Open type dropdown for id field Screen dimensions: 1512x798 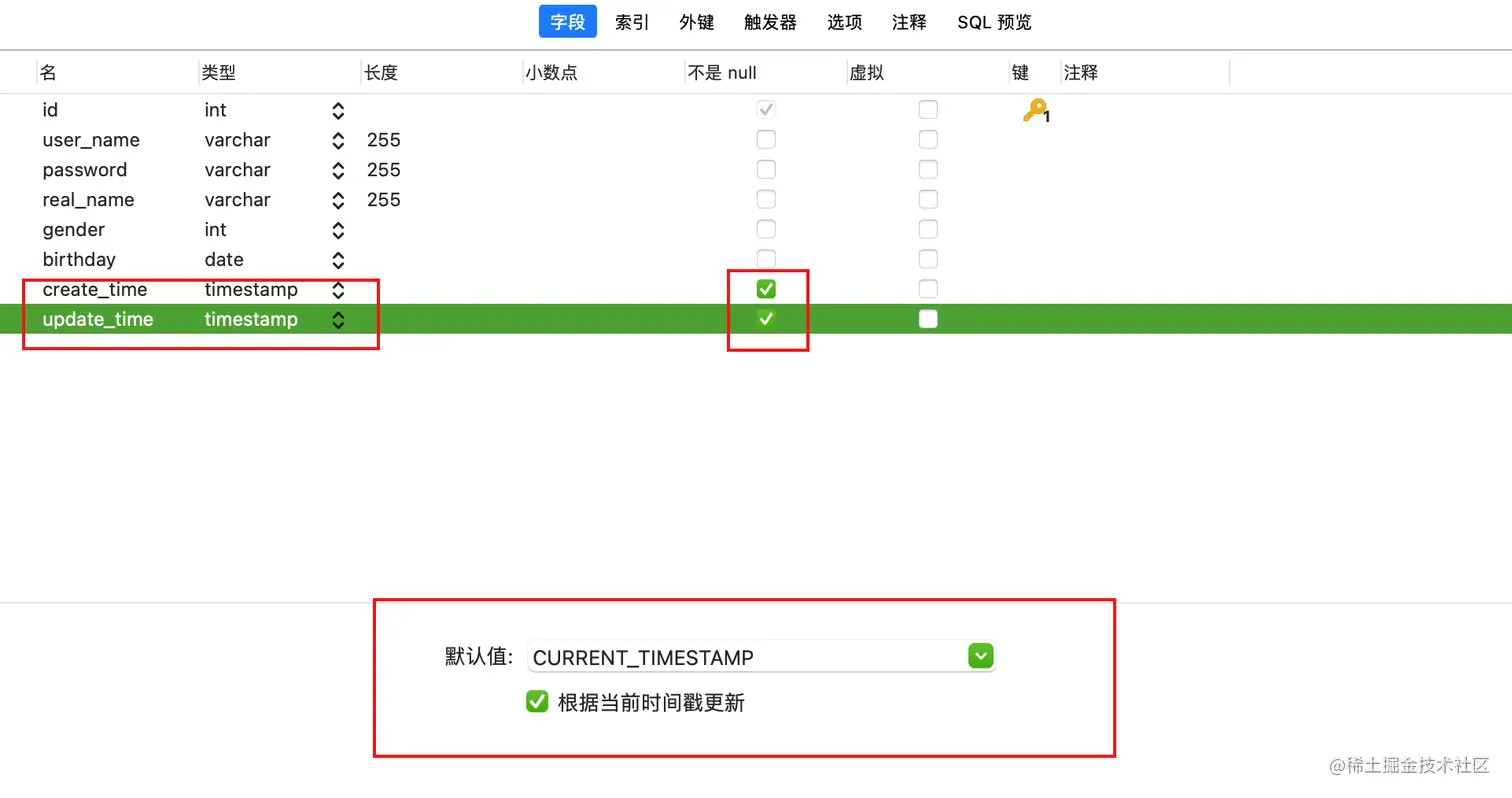pyautogui.click(x=338, y=110)
